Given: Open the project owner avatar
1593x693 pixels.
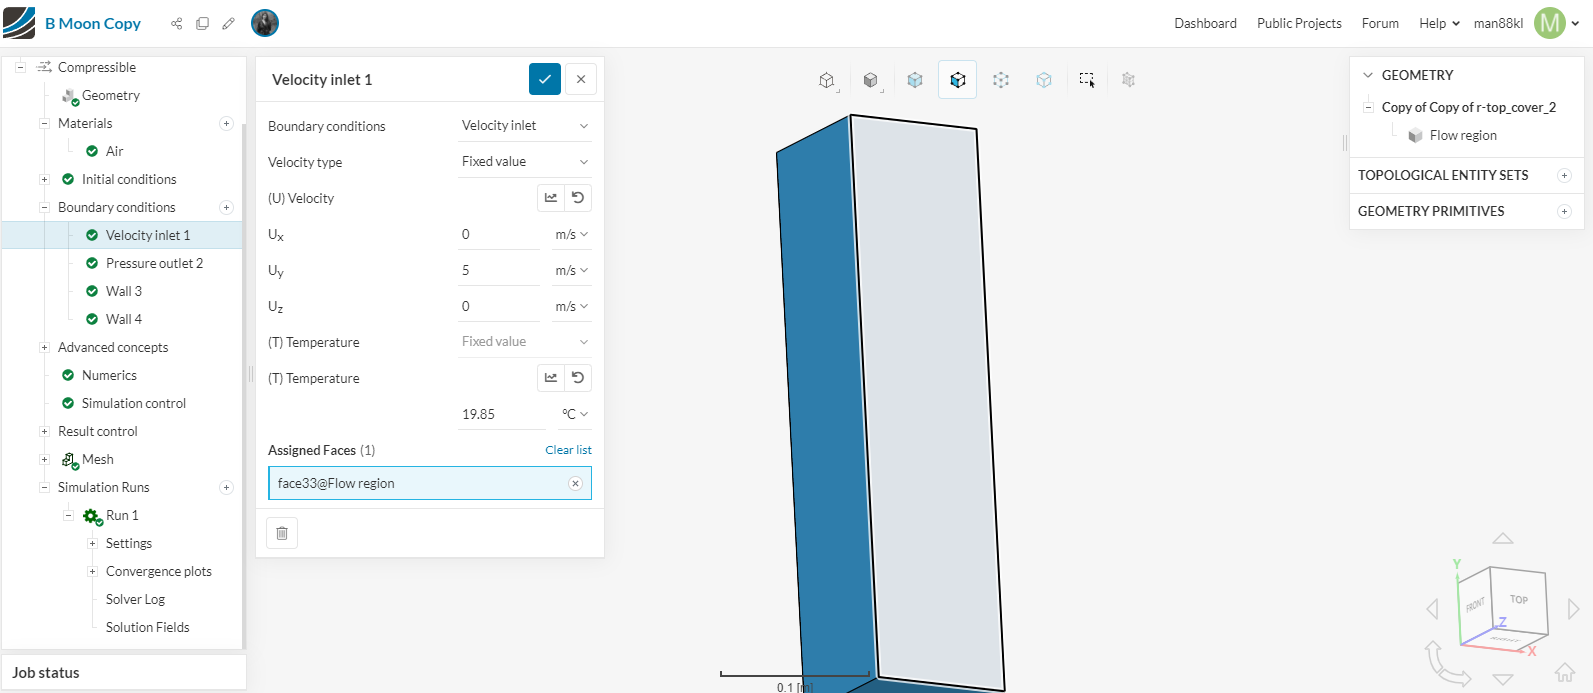Looking at the screenshot, I should (265, 23).
